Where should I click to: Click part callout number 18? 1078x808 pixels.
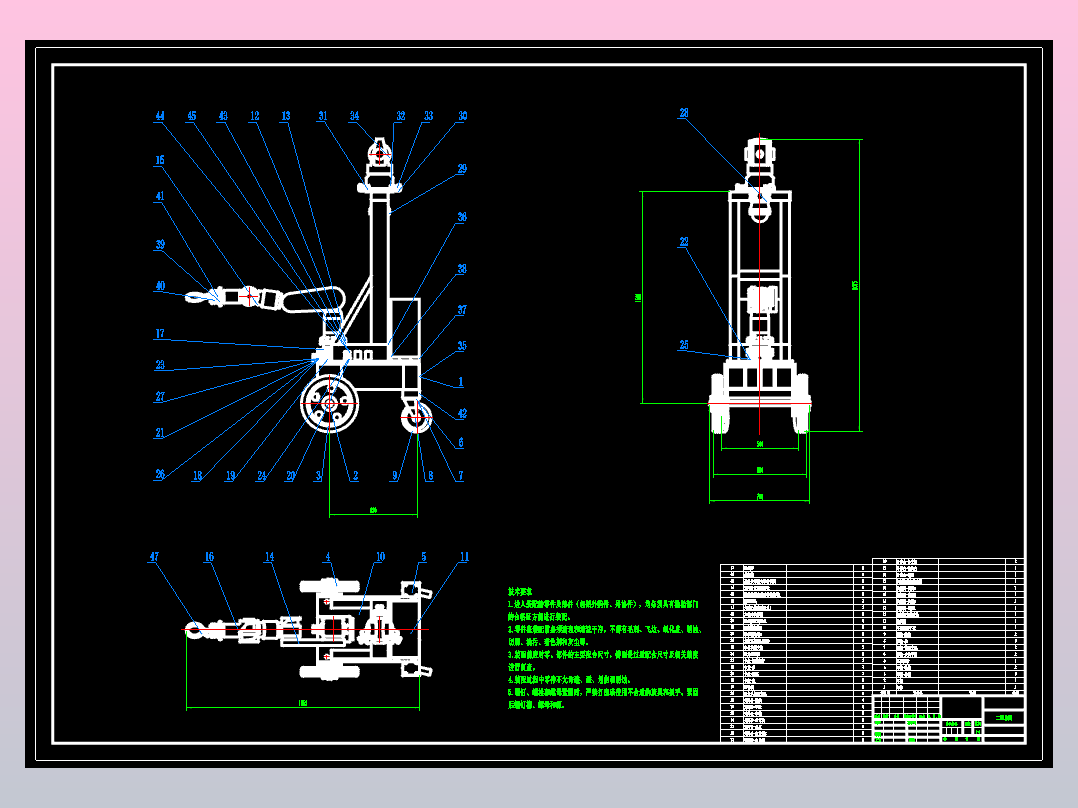coord(197,476)
